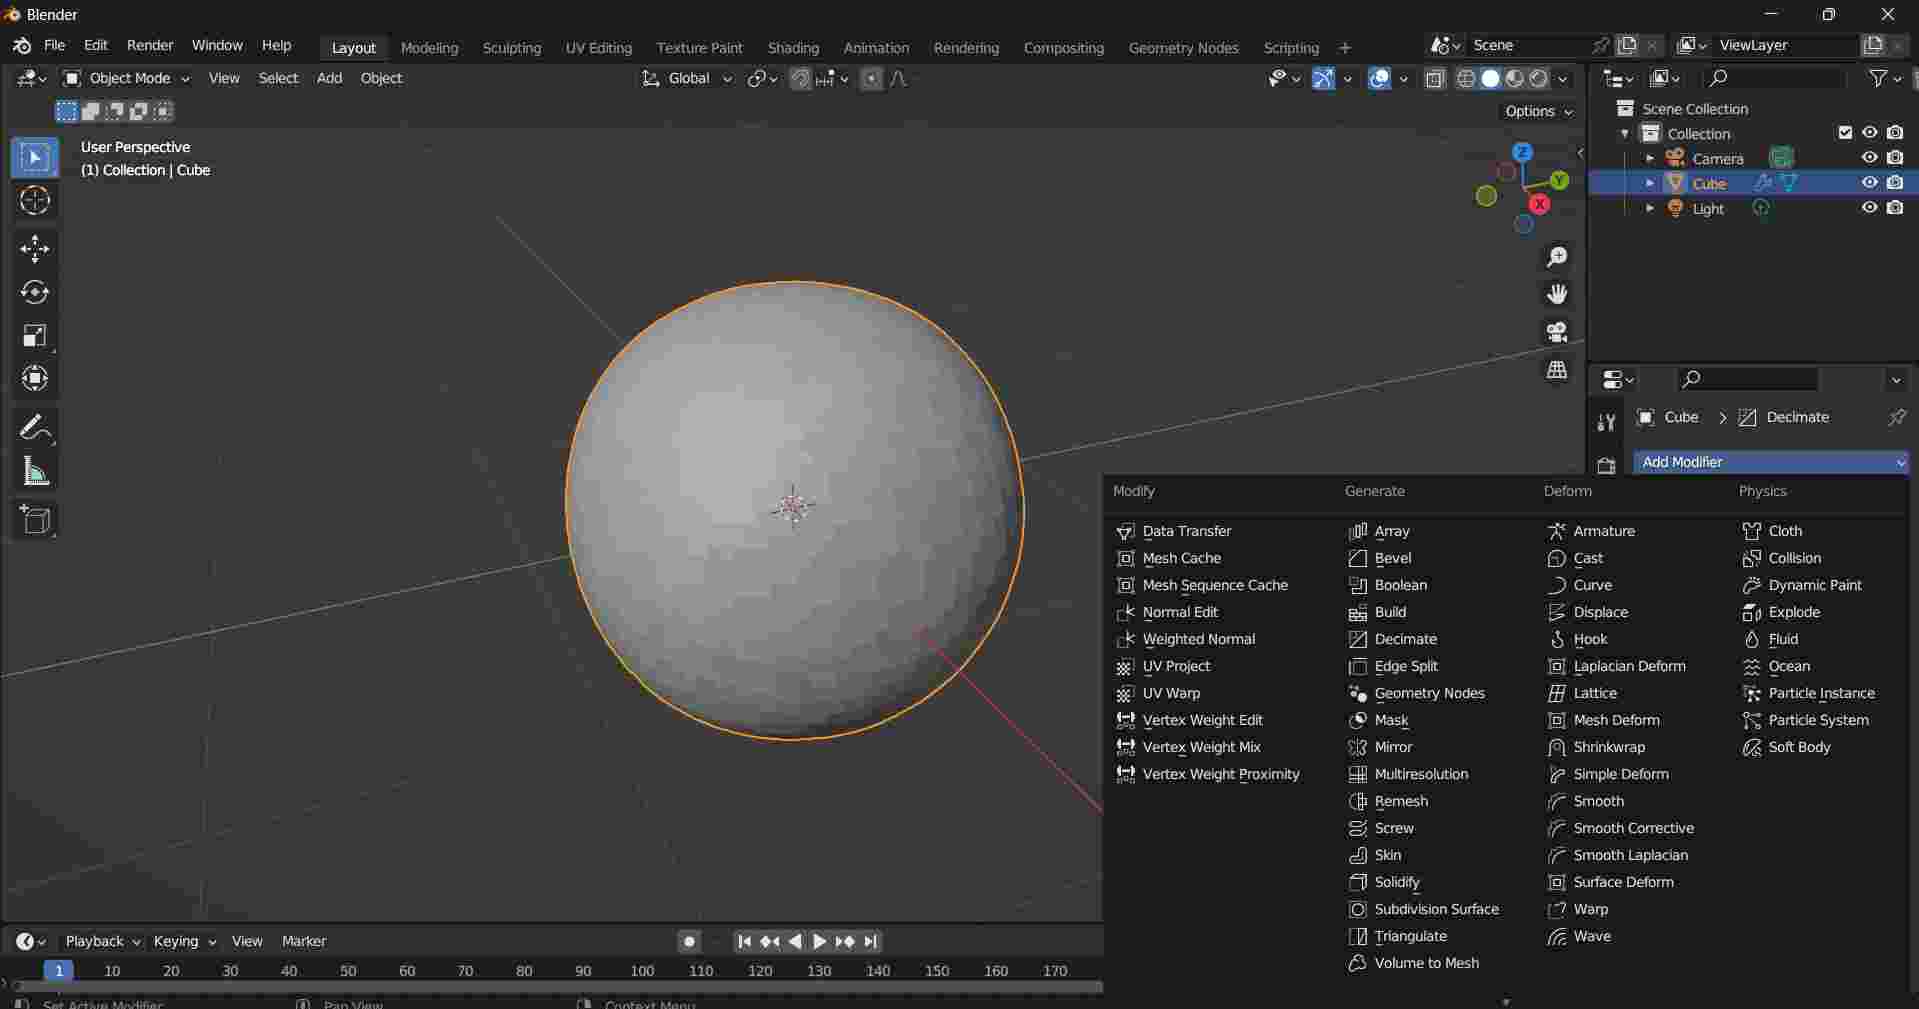Screen dimensions: 1919x1009
Task: Expand Light in outliner
Action: [x=1649, y=208]
